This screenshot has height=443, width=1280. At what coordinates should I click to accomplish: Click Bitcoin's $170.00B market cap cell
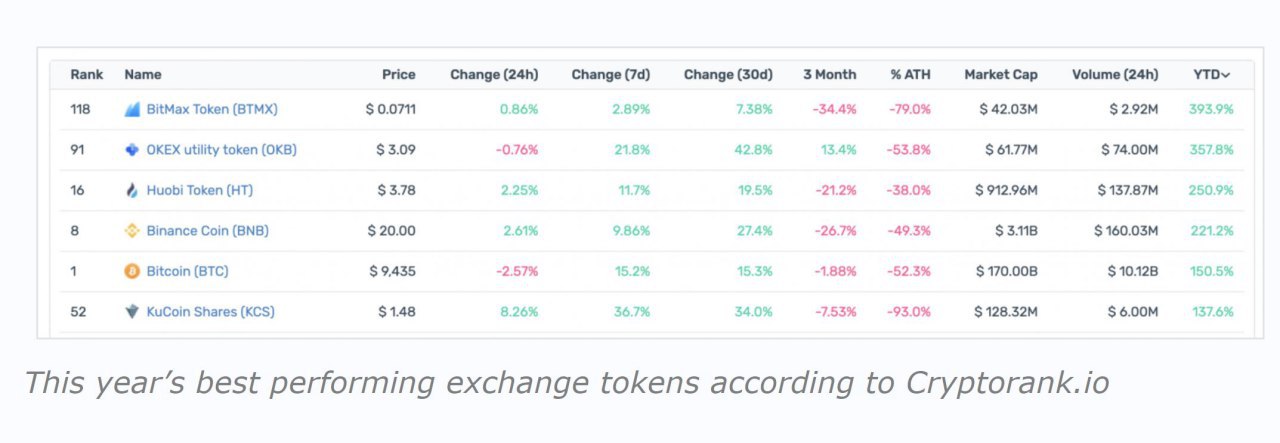click(1006, 271)
